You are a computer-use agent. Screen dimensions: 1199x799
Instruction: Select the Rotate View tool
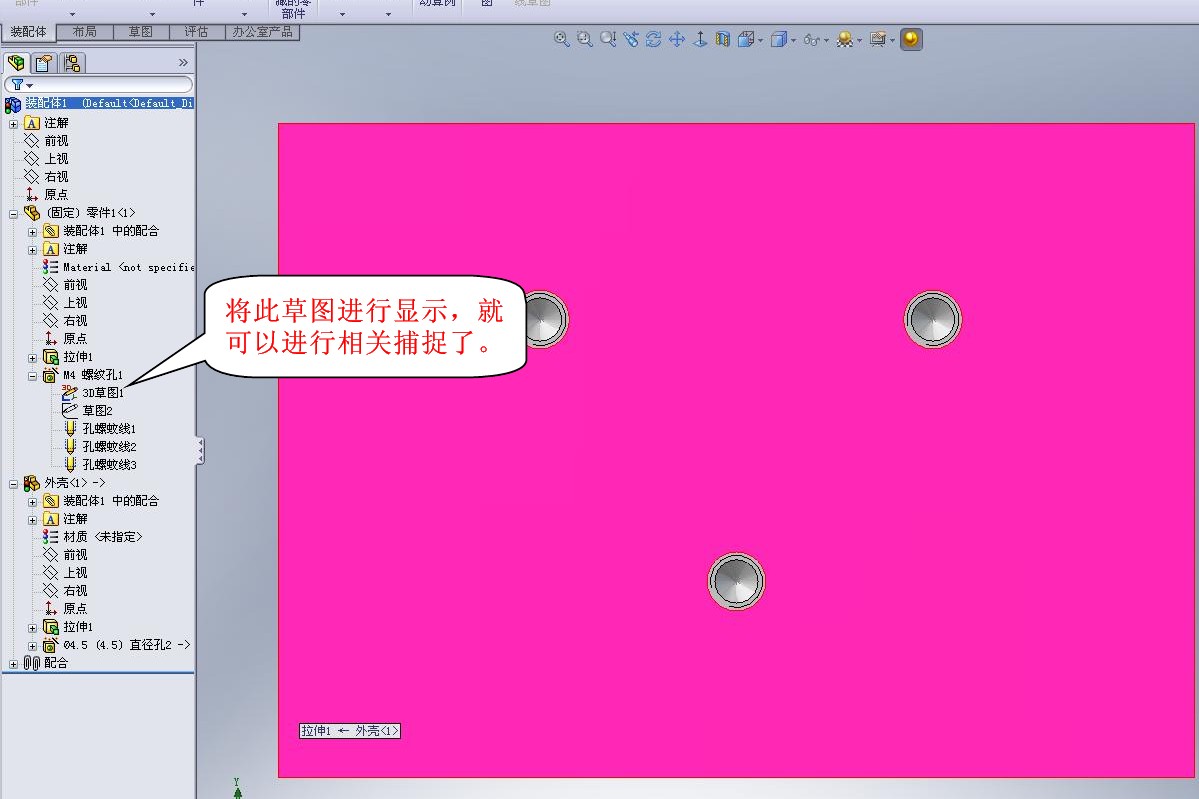point(654,39)
